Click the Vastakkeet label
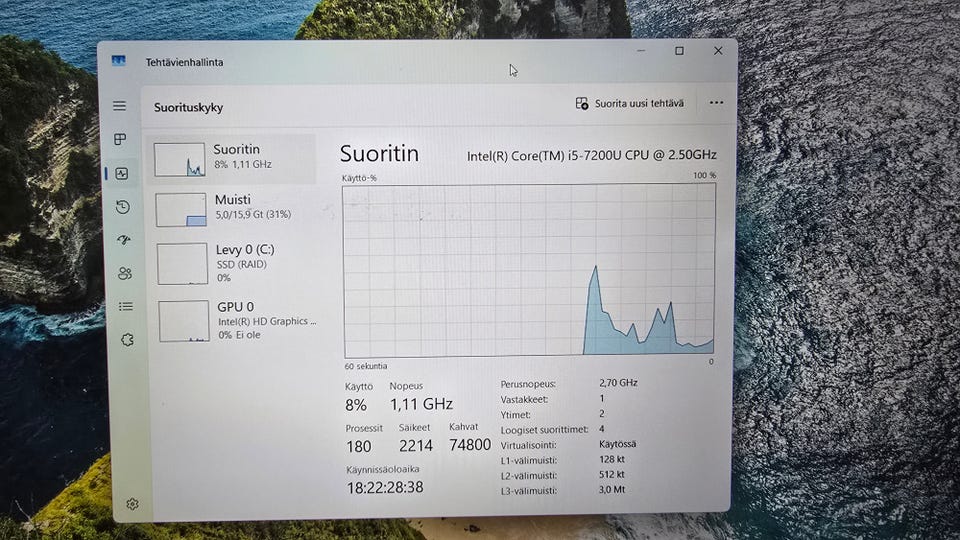The image size is (960, 540). [524, 399]
